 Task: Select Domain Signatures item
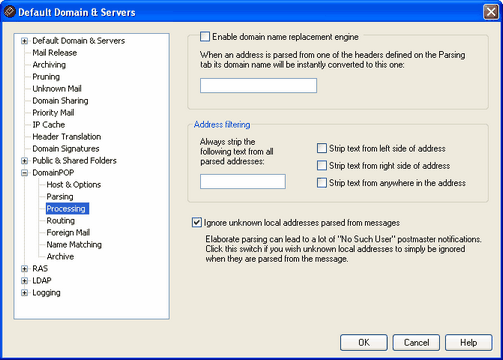click(66, 149)
